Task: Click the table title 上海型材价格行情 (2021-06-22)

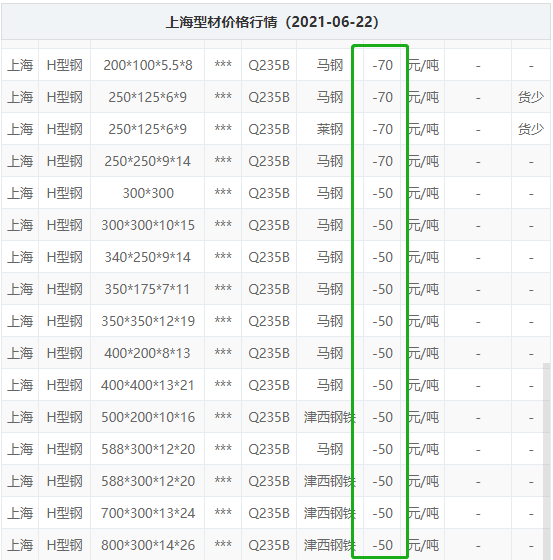Action: pos(272,22)
